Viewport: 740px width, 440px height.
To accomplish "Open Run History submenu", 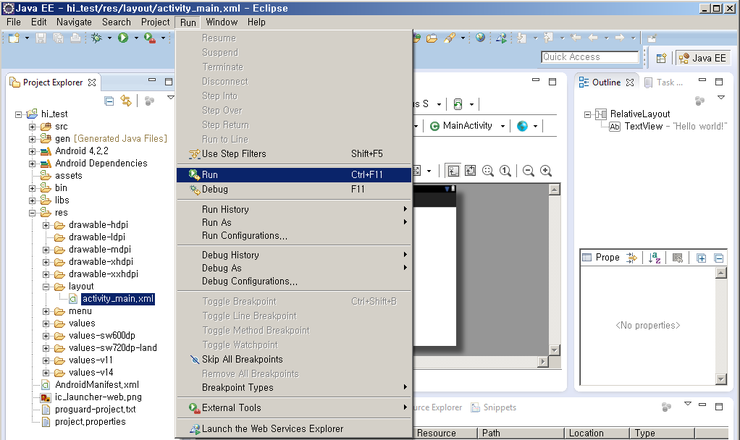I will (x=294, y=209).
